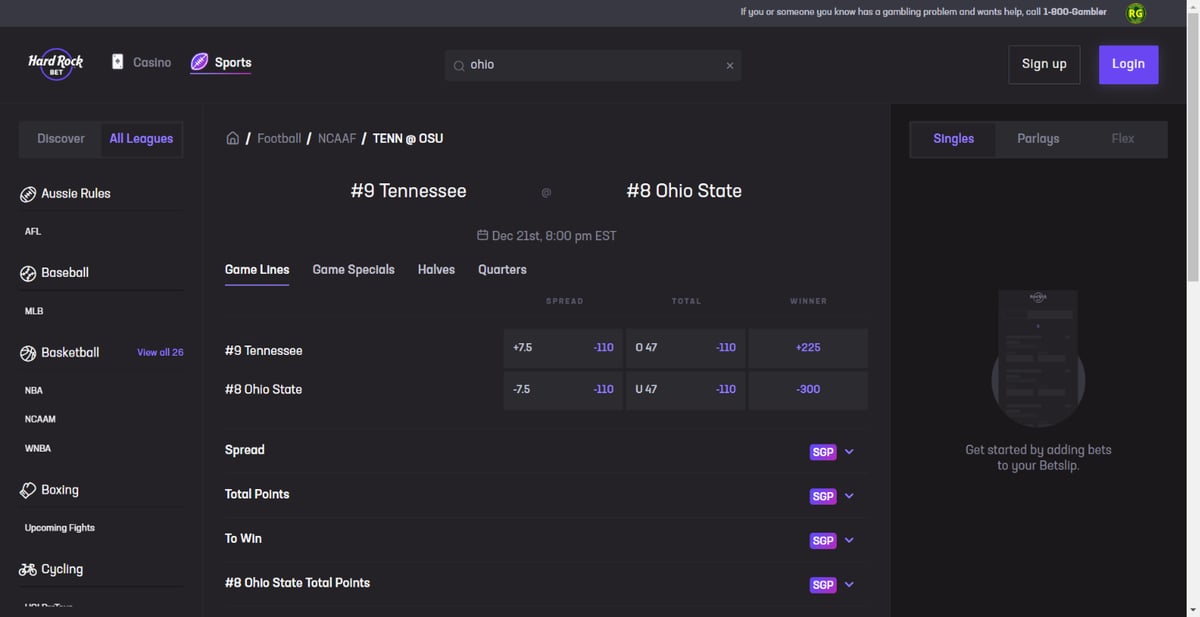Screen dimensions: 1200x617
Task: Click the #8 Ohio State heading
Action: tap(684, 191)
